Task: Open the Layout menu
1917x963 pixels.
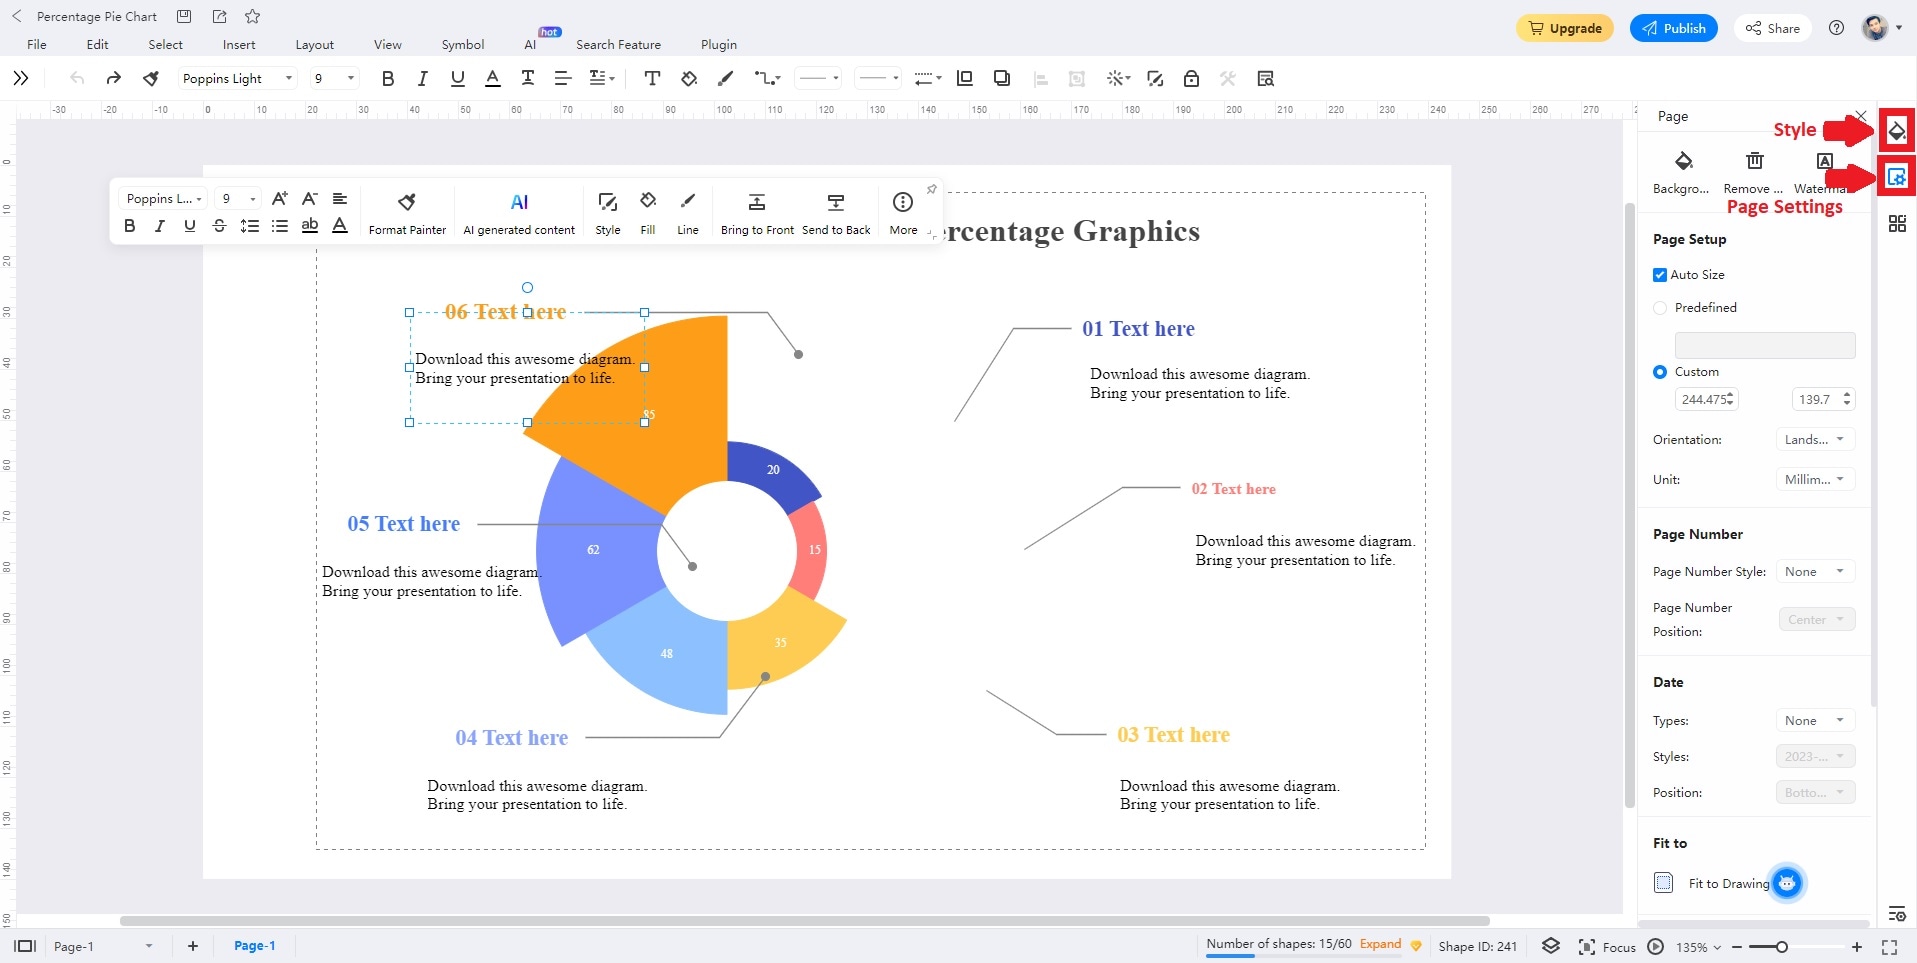Action: tap(314, 44)
